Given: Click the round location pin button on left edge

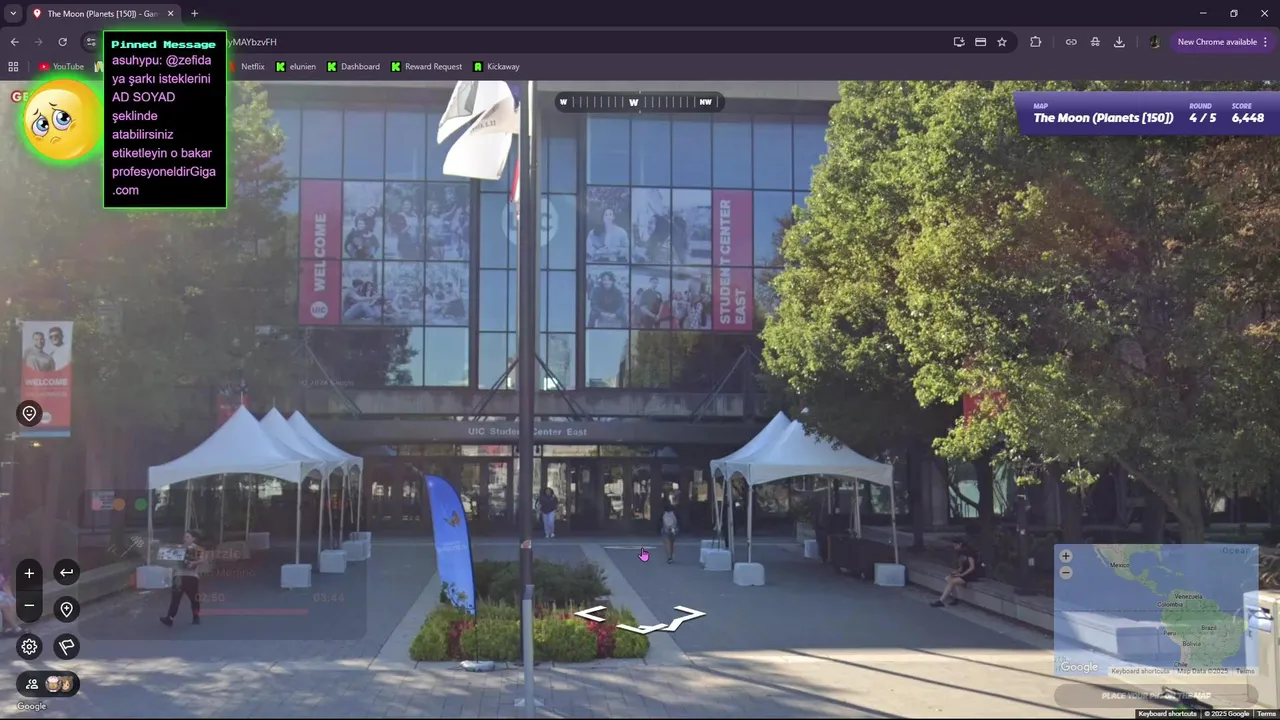Looking at the screenshot, I should pos(29,414).
